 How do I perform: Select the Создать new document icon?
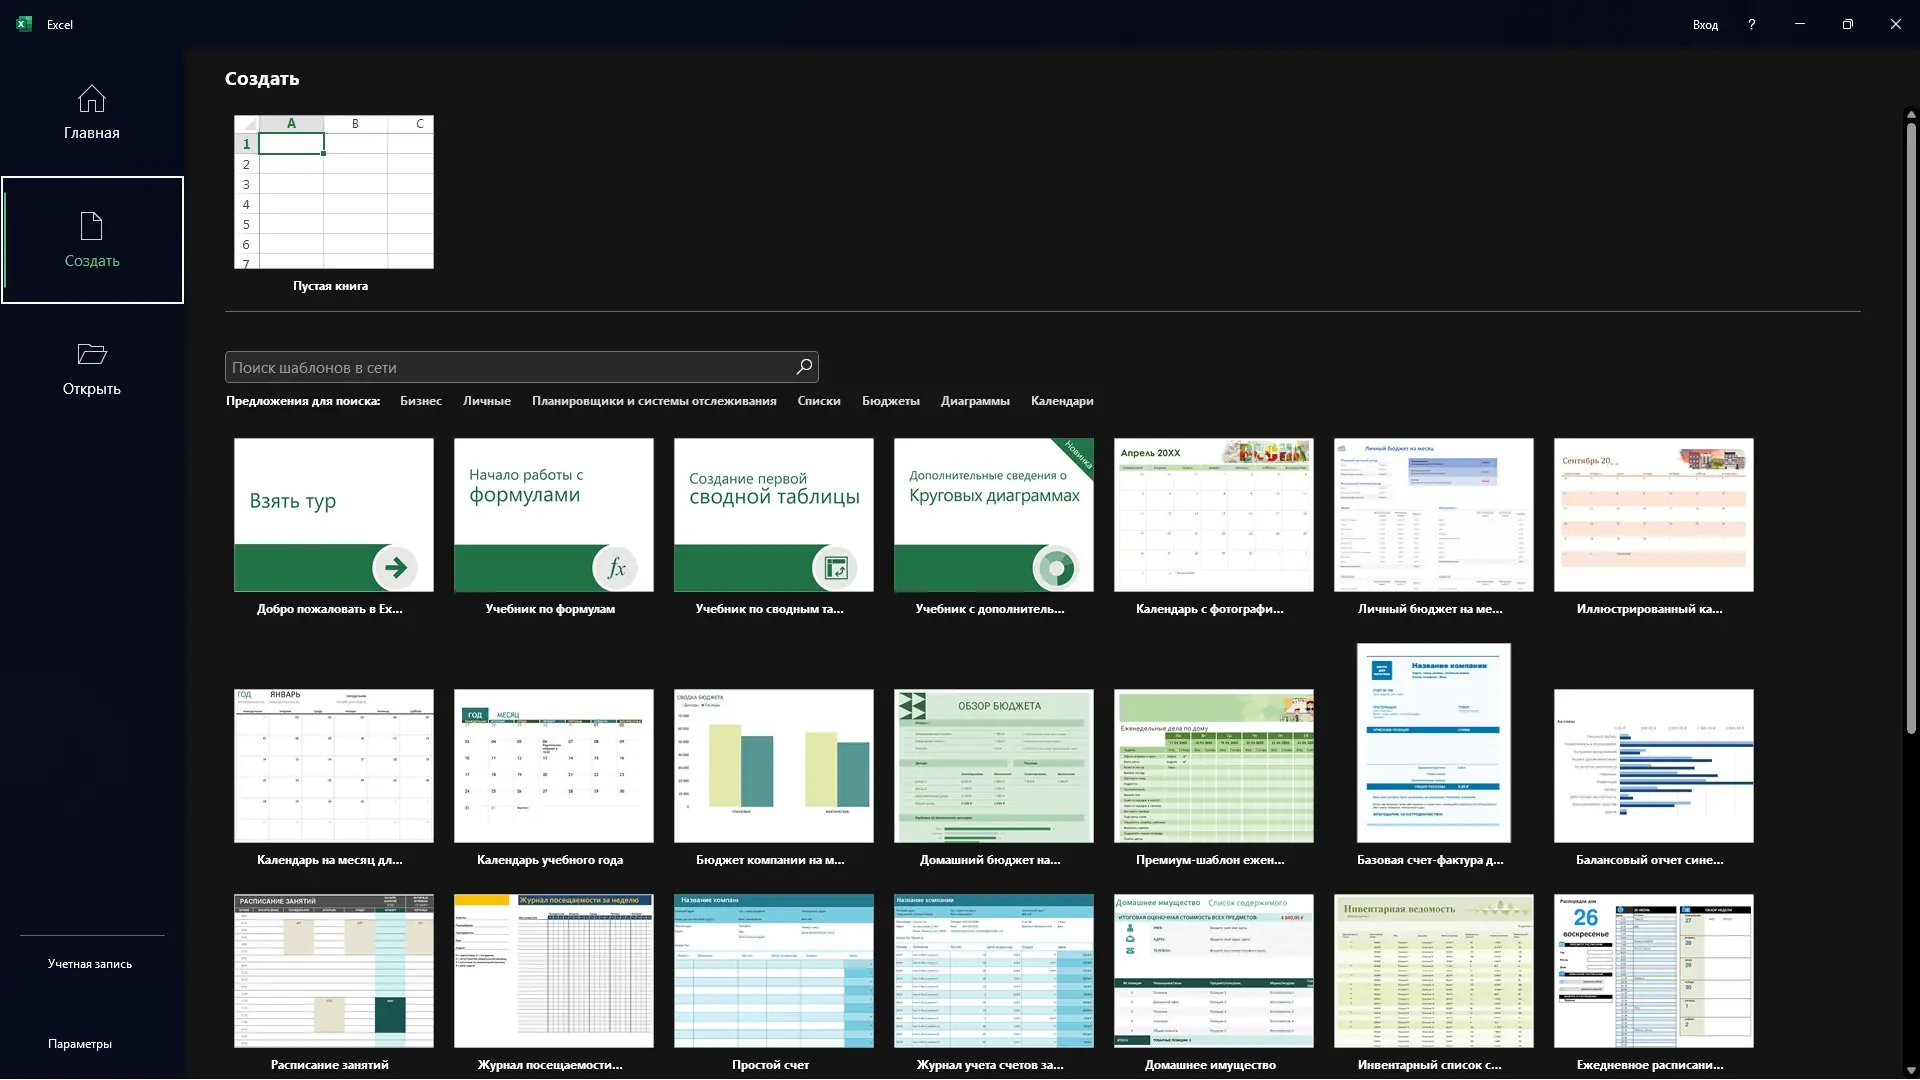tap(92, 226)
